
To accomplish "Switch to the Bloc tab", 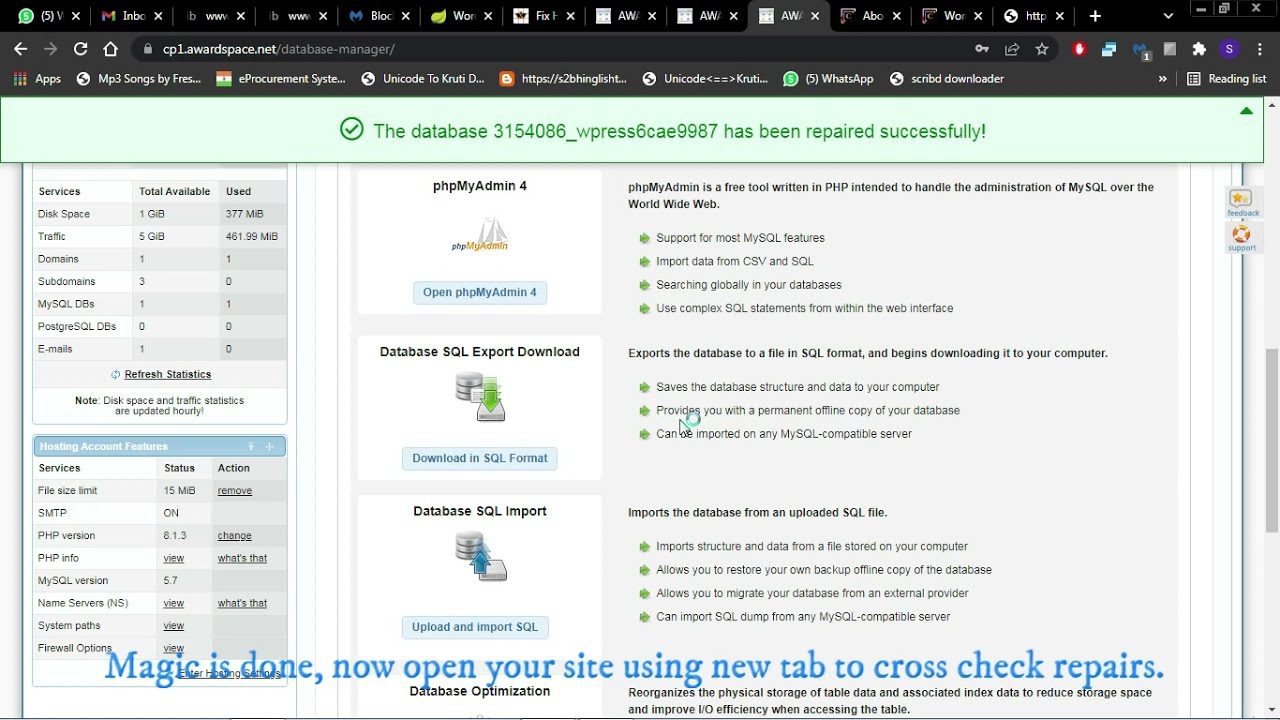I will pos(379,16).
